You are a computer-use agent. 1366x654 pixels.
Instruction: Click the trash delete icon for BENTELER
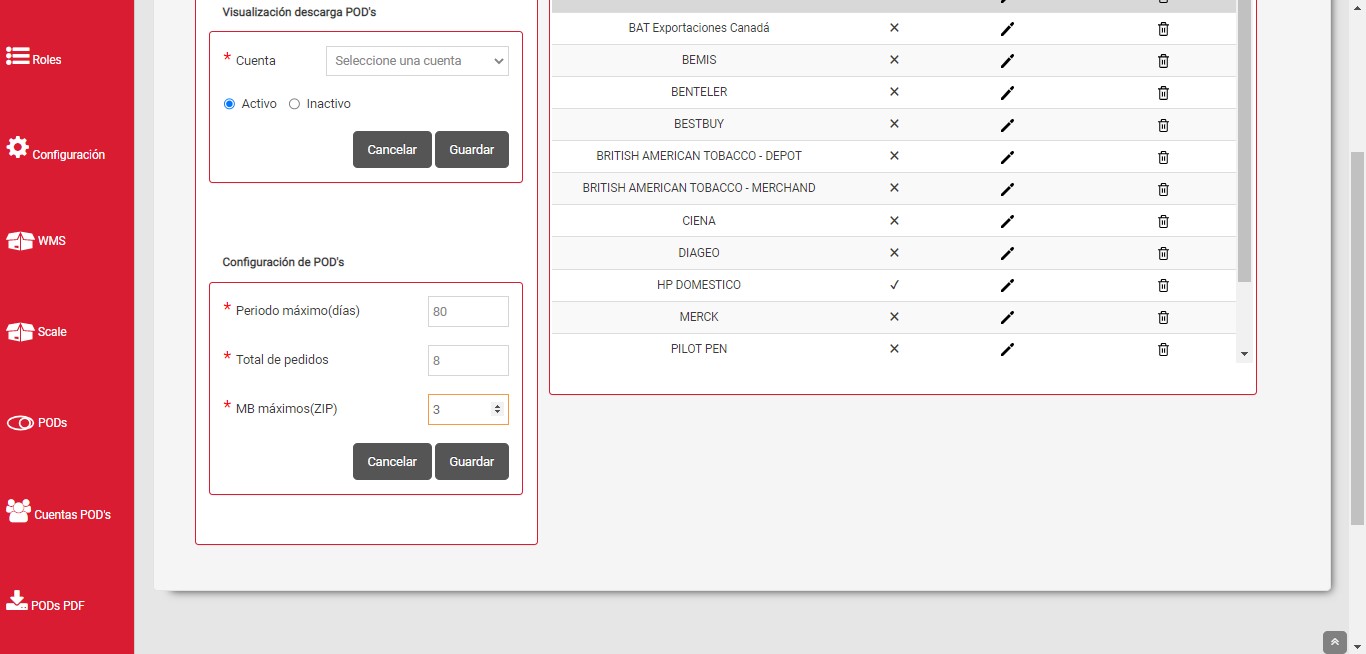coord(1163,93)
